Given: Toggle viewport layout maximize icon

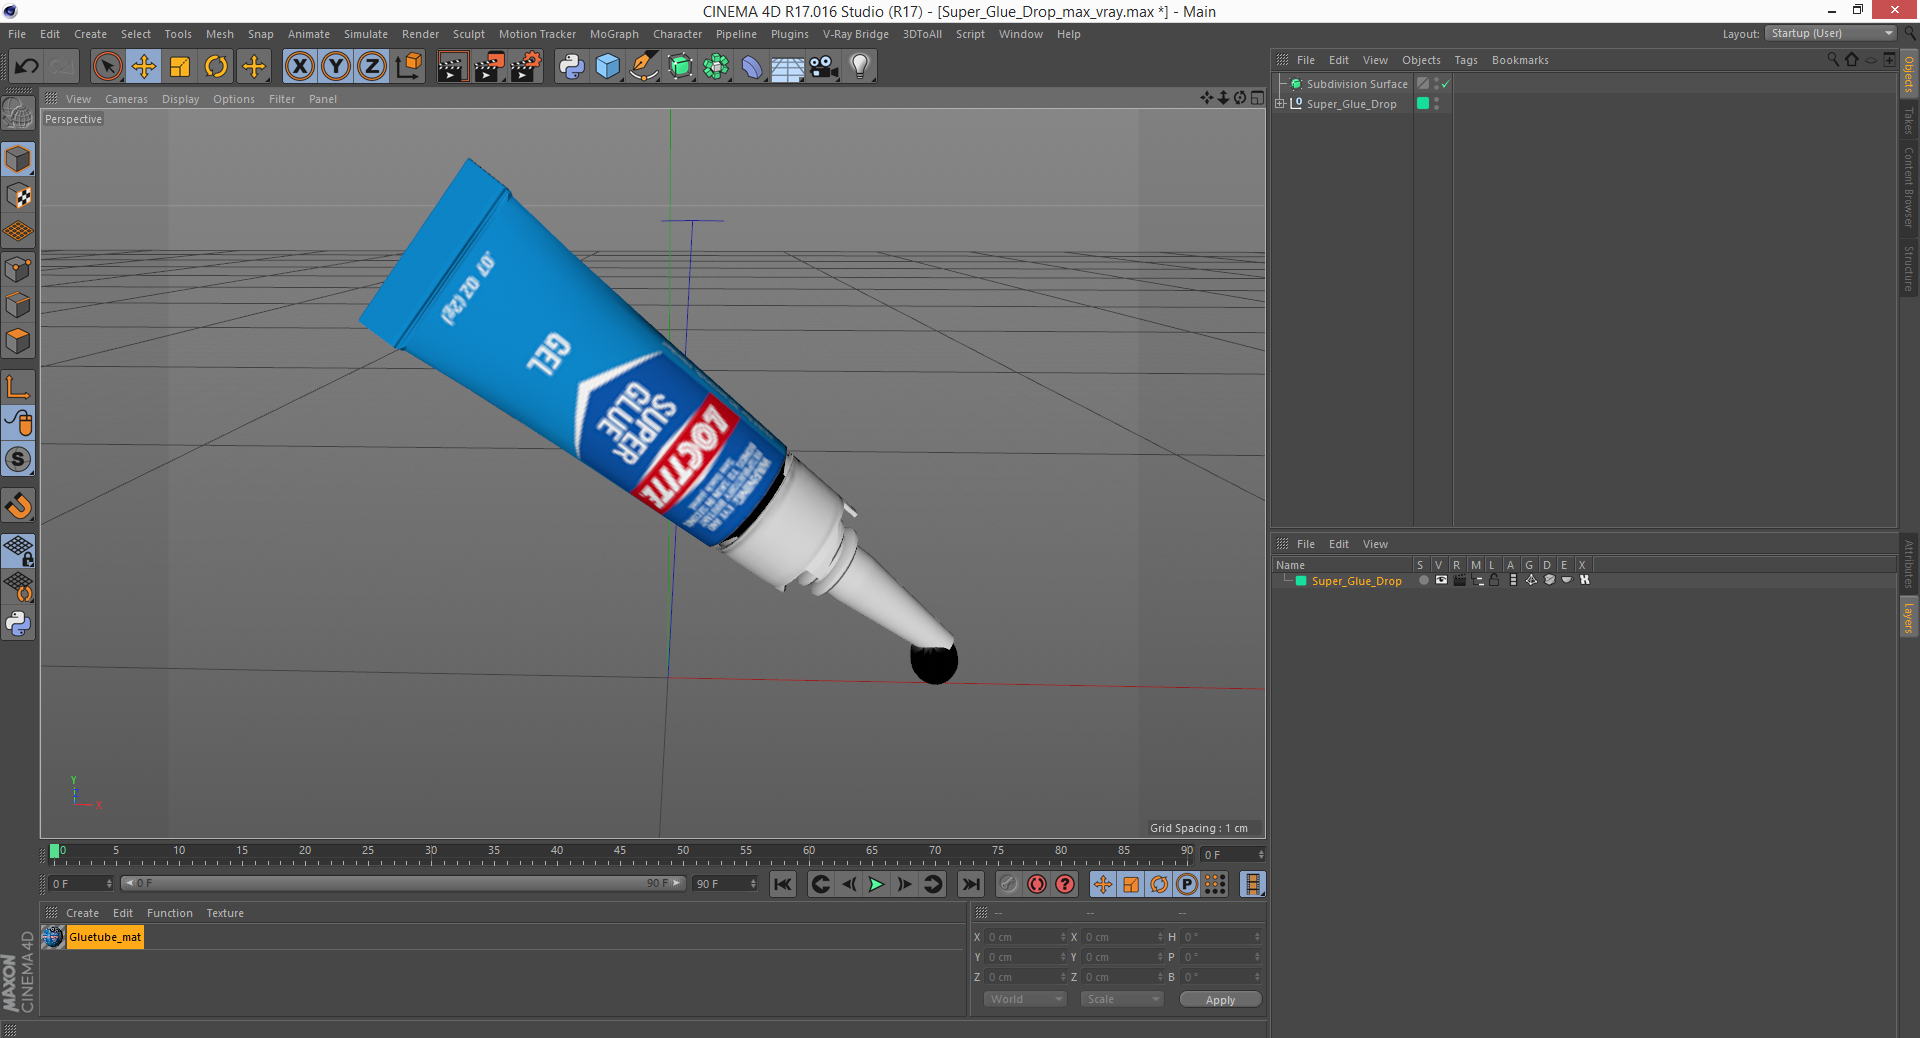Looking at the screenshot, I should 1257,98.
